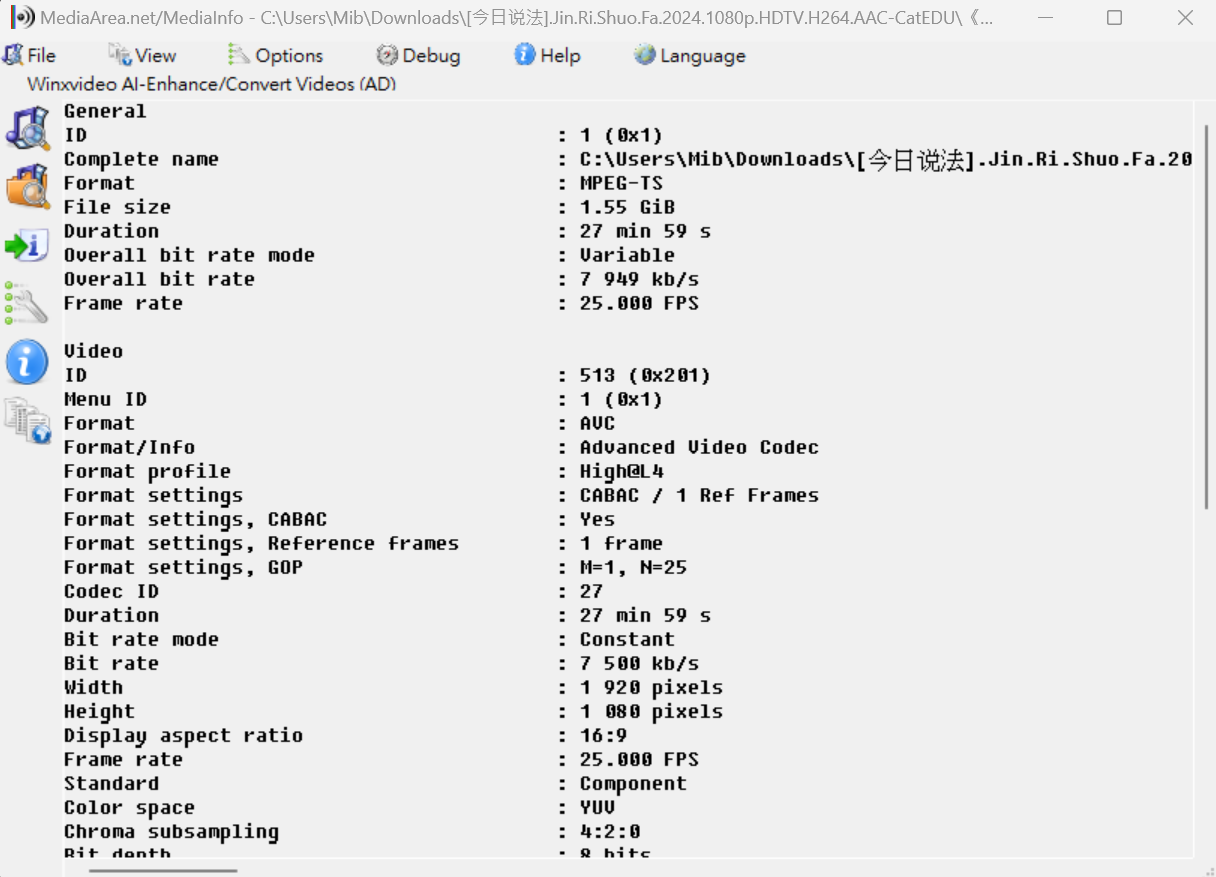The image size is (1216, 877).
Task: Open the File menu
Action: (x=29, y=55)
